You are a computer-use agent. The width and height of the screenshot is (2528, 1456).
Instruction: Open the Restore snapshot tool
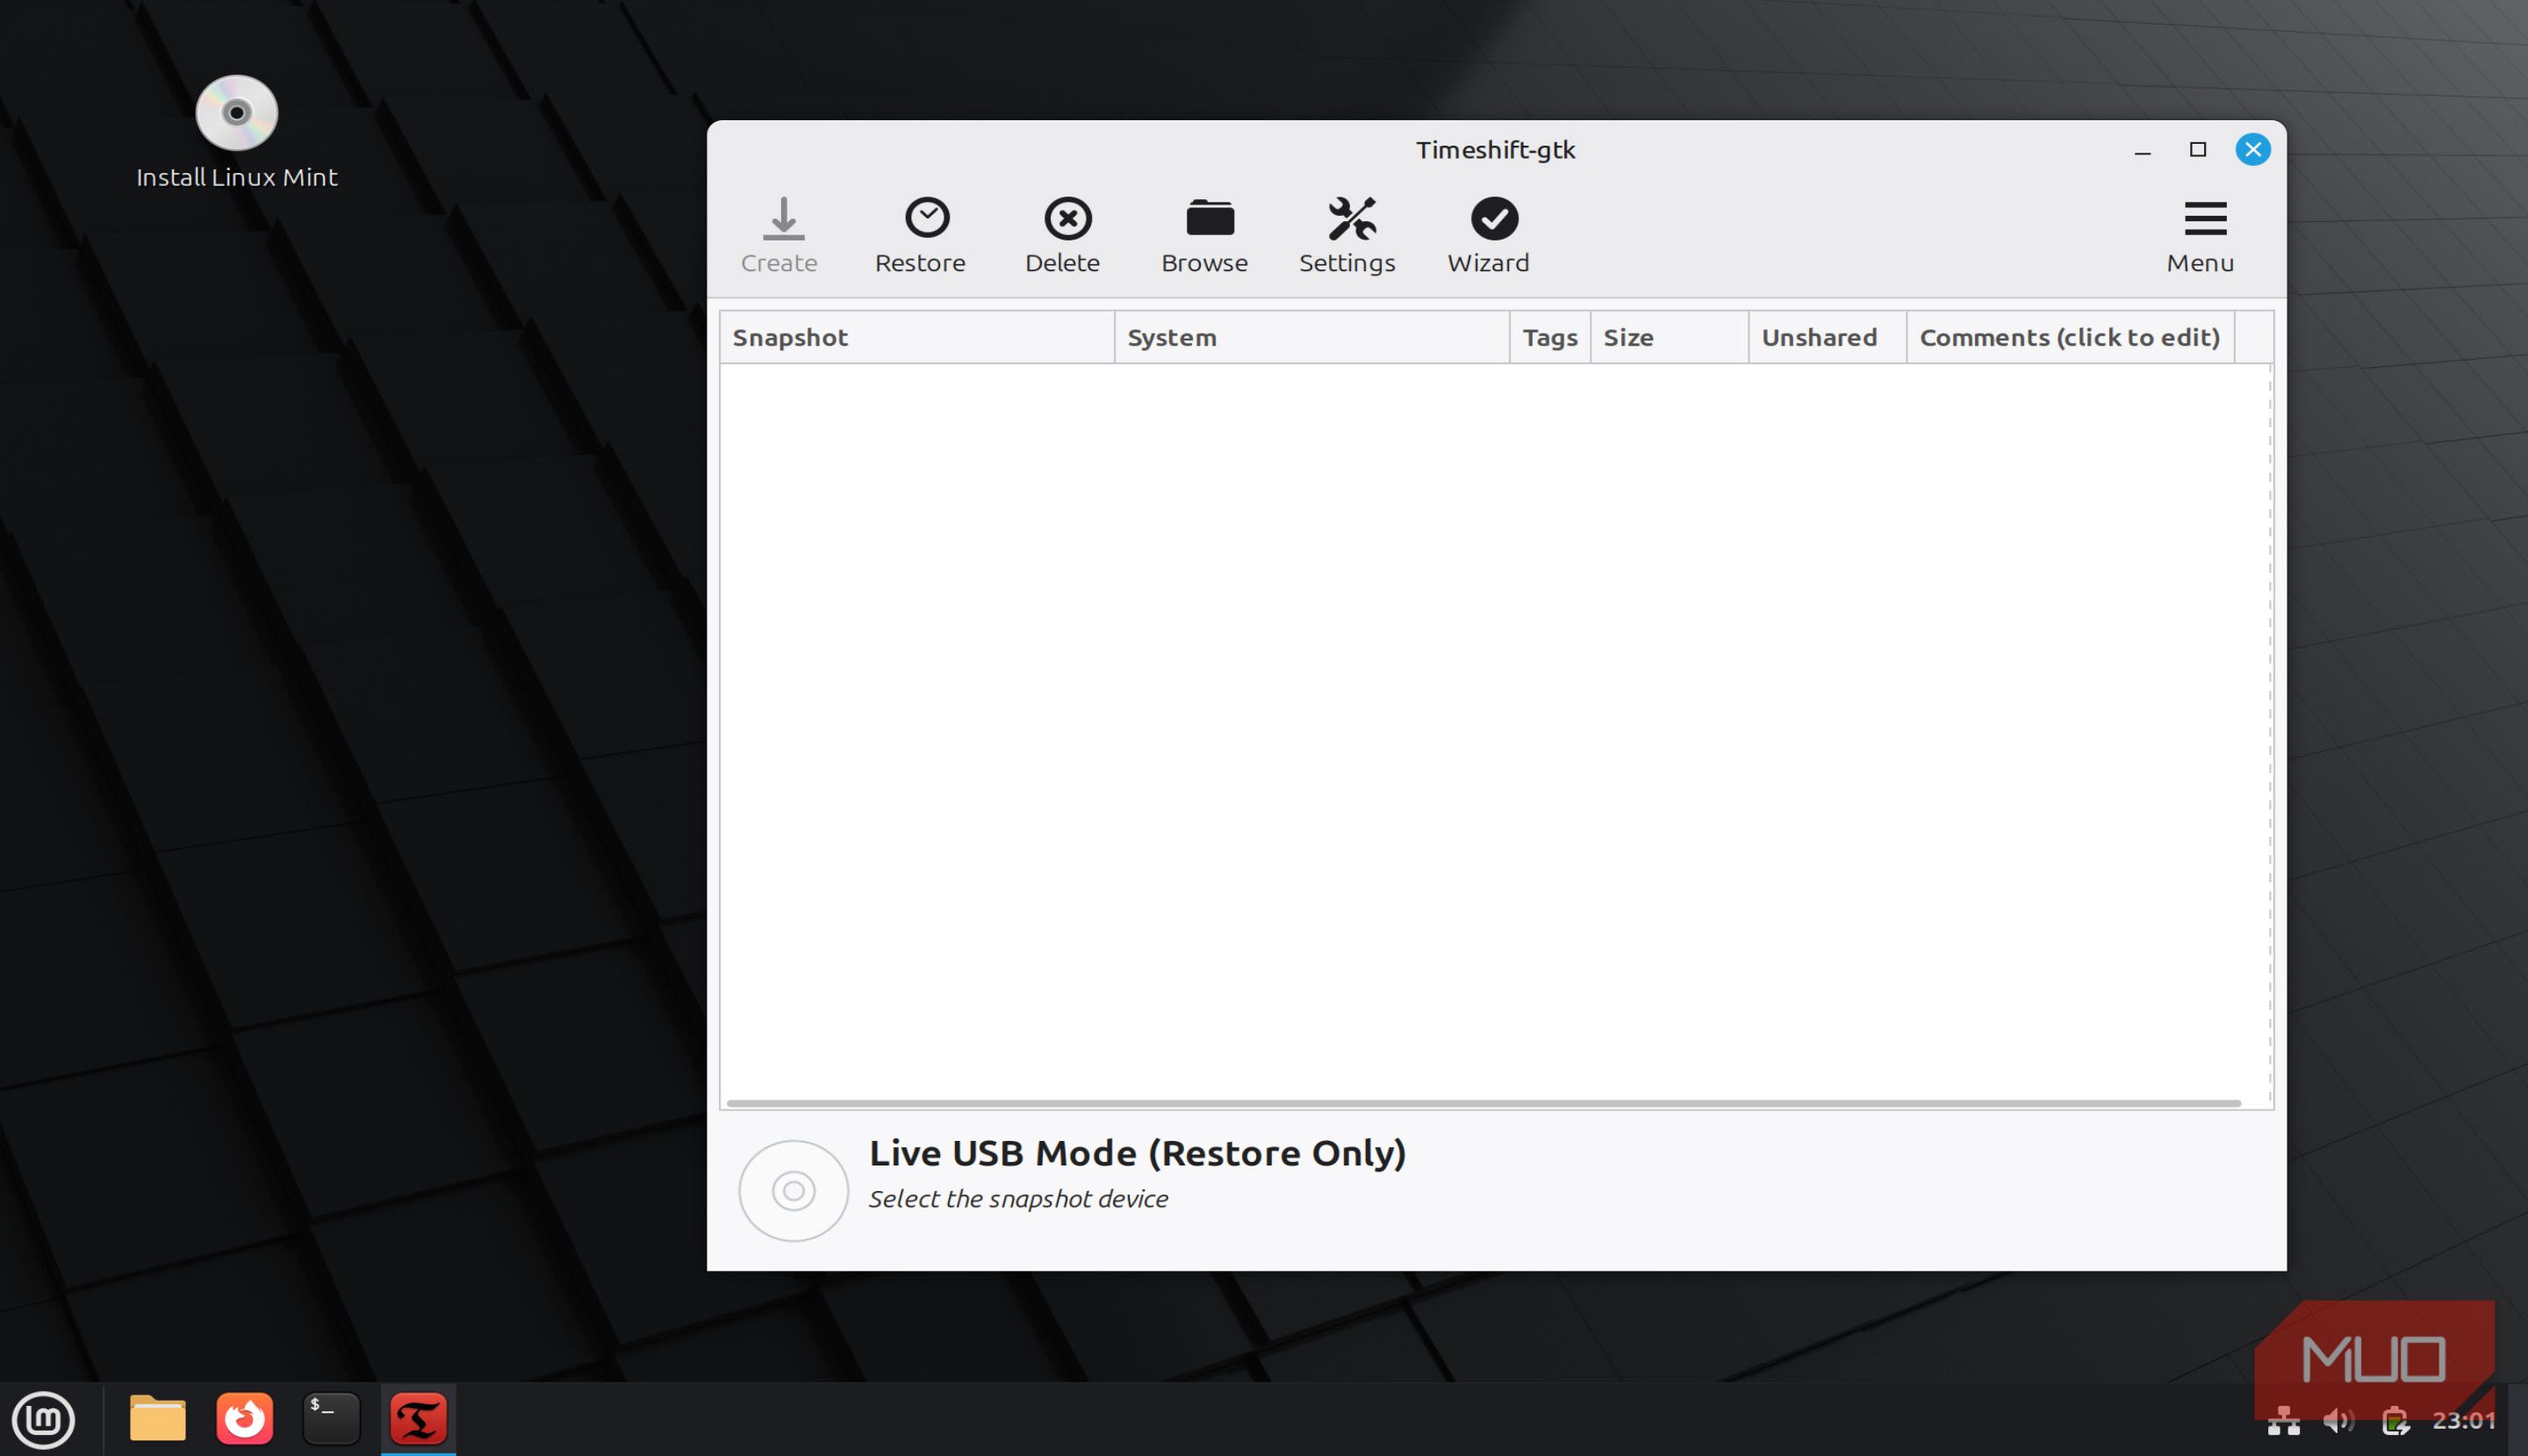point(921,236)
